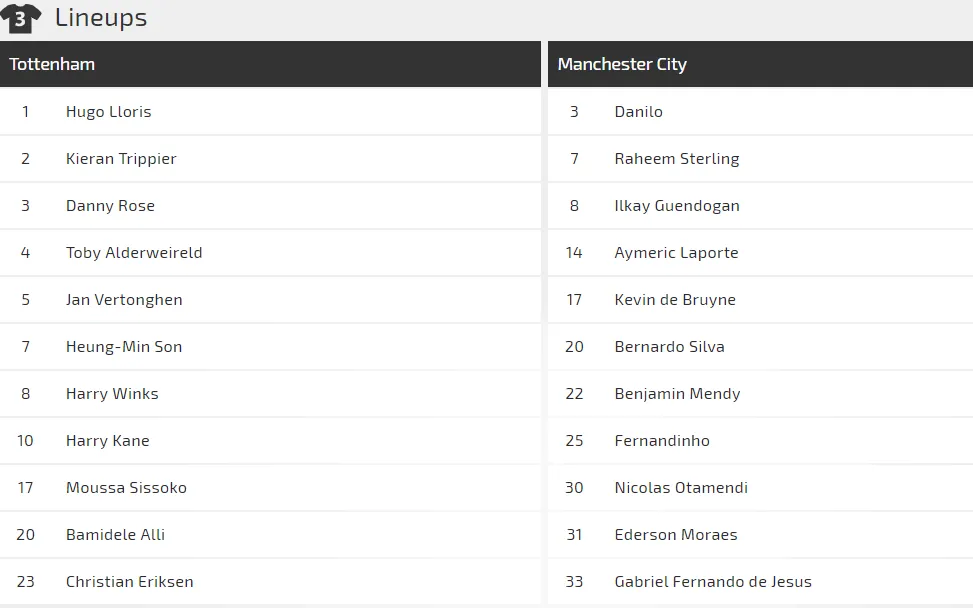
Task: Select Gabriel Fernando de Jesus
Action: pyautogui.click(x=713, y=581)
